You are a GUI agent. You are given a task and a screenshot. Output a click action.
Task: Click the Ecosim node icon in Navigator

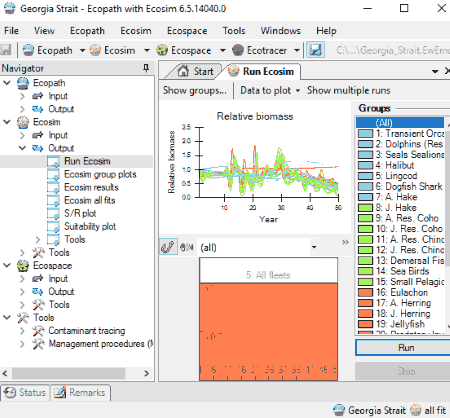23,122
